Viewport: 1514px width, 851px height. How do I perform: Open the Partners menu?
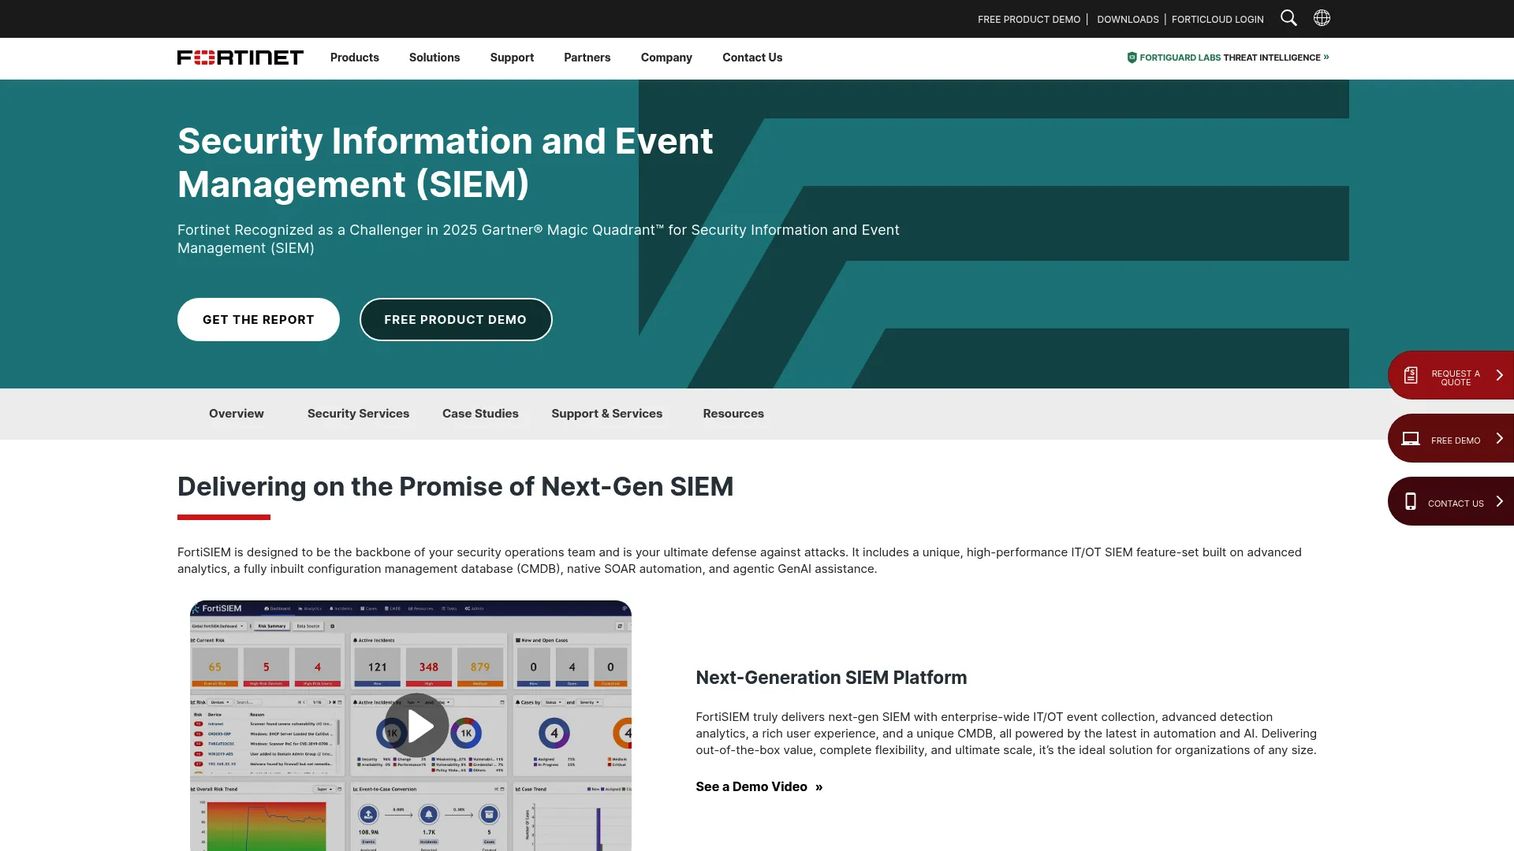click(x=587, y=58)
